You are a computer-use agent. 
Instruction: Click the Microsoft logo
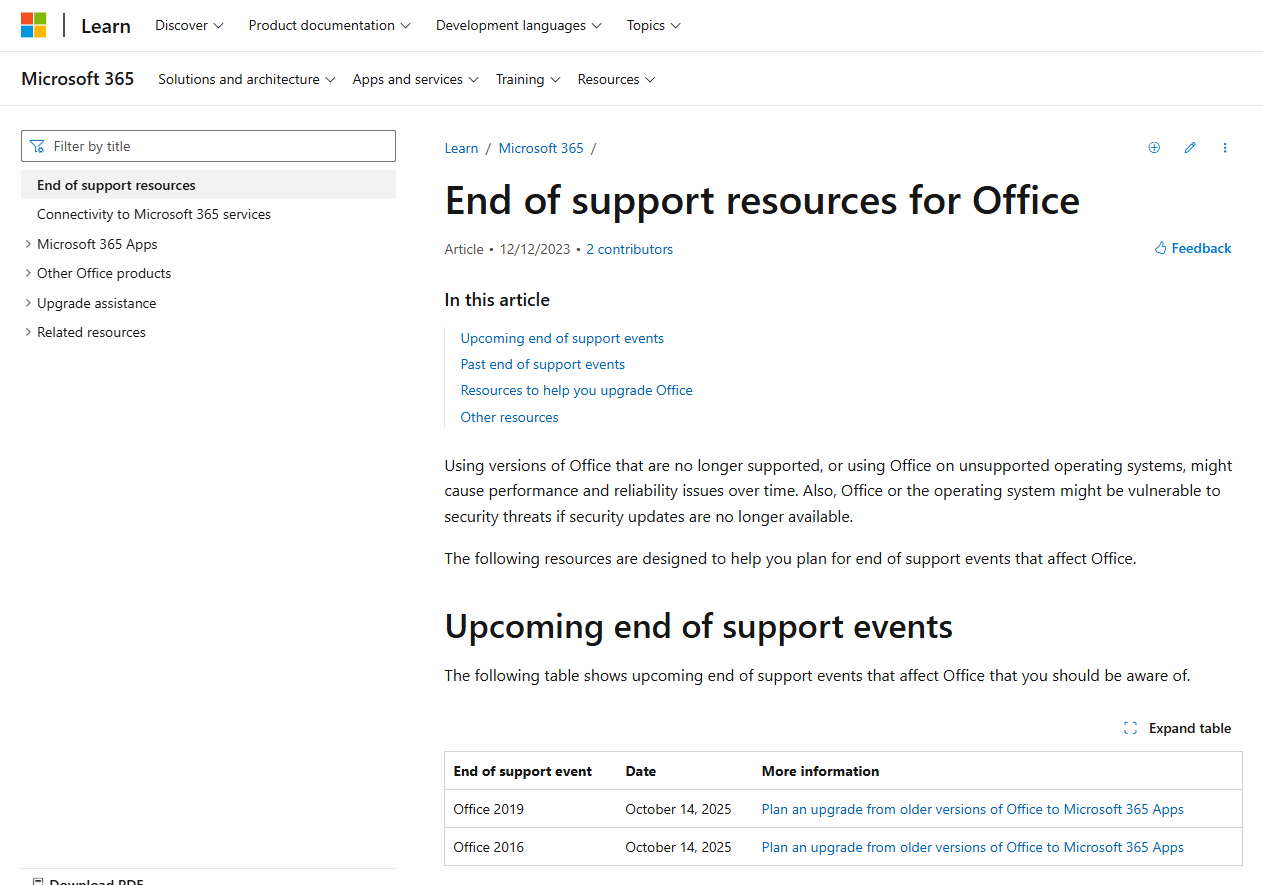[x=34, y=26]
